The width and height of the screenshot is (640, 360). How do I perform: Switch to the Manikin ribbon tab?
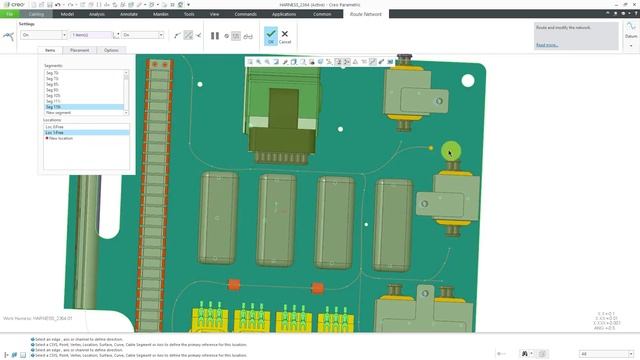pyautogui.click(x=160, y=14)
